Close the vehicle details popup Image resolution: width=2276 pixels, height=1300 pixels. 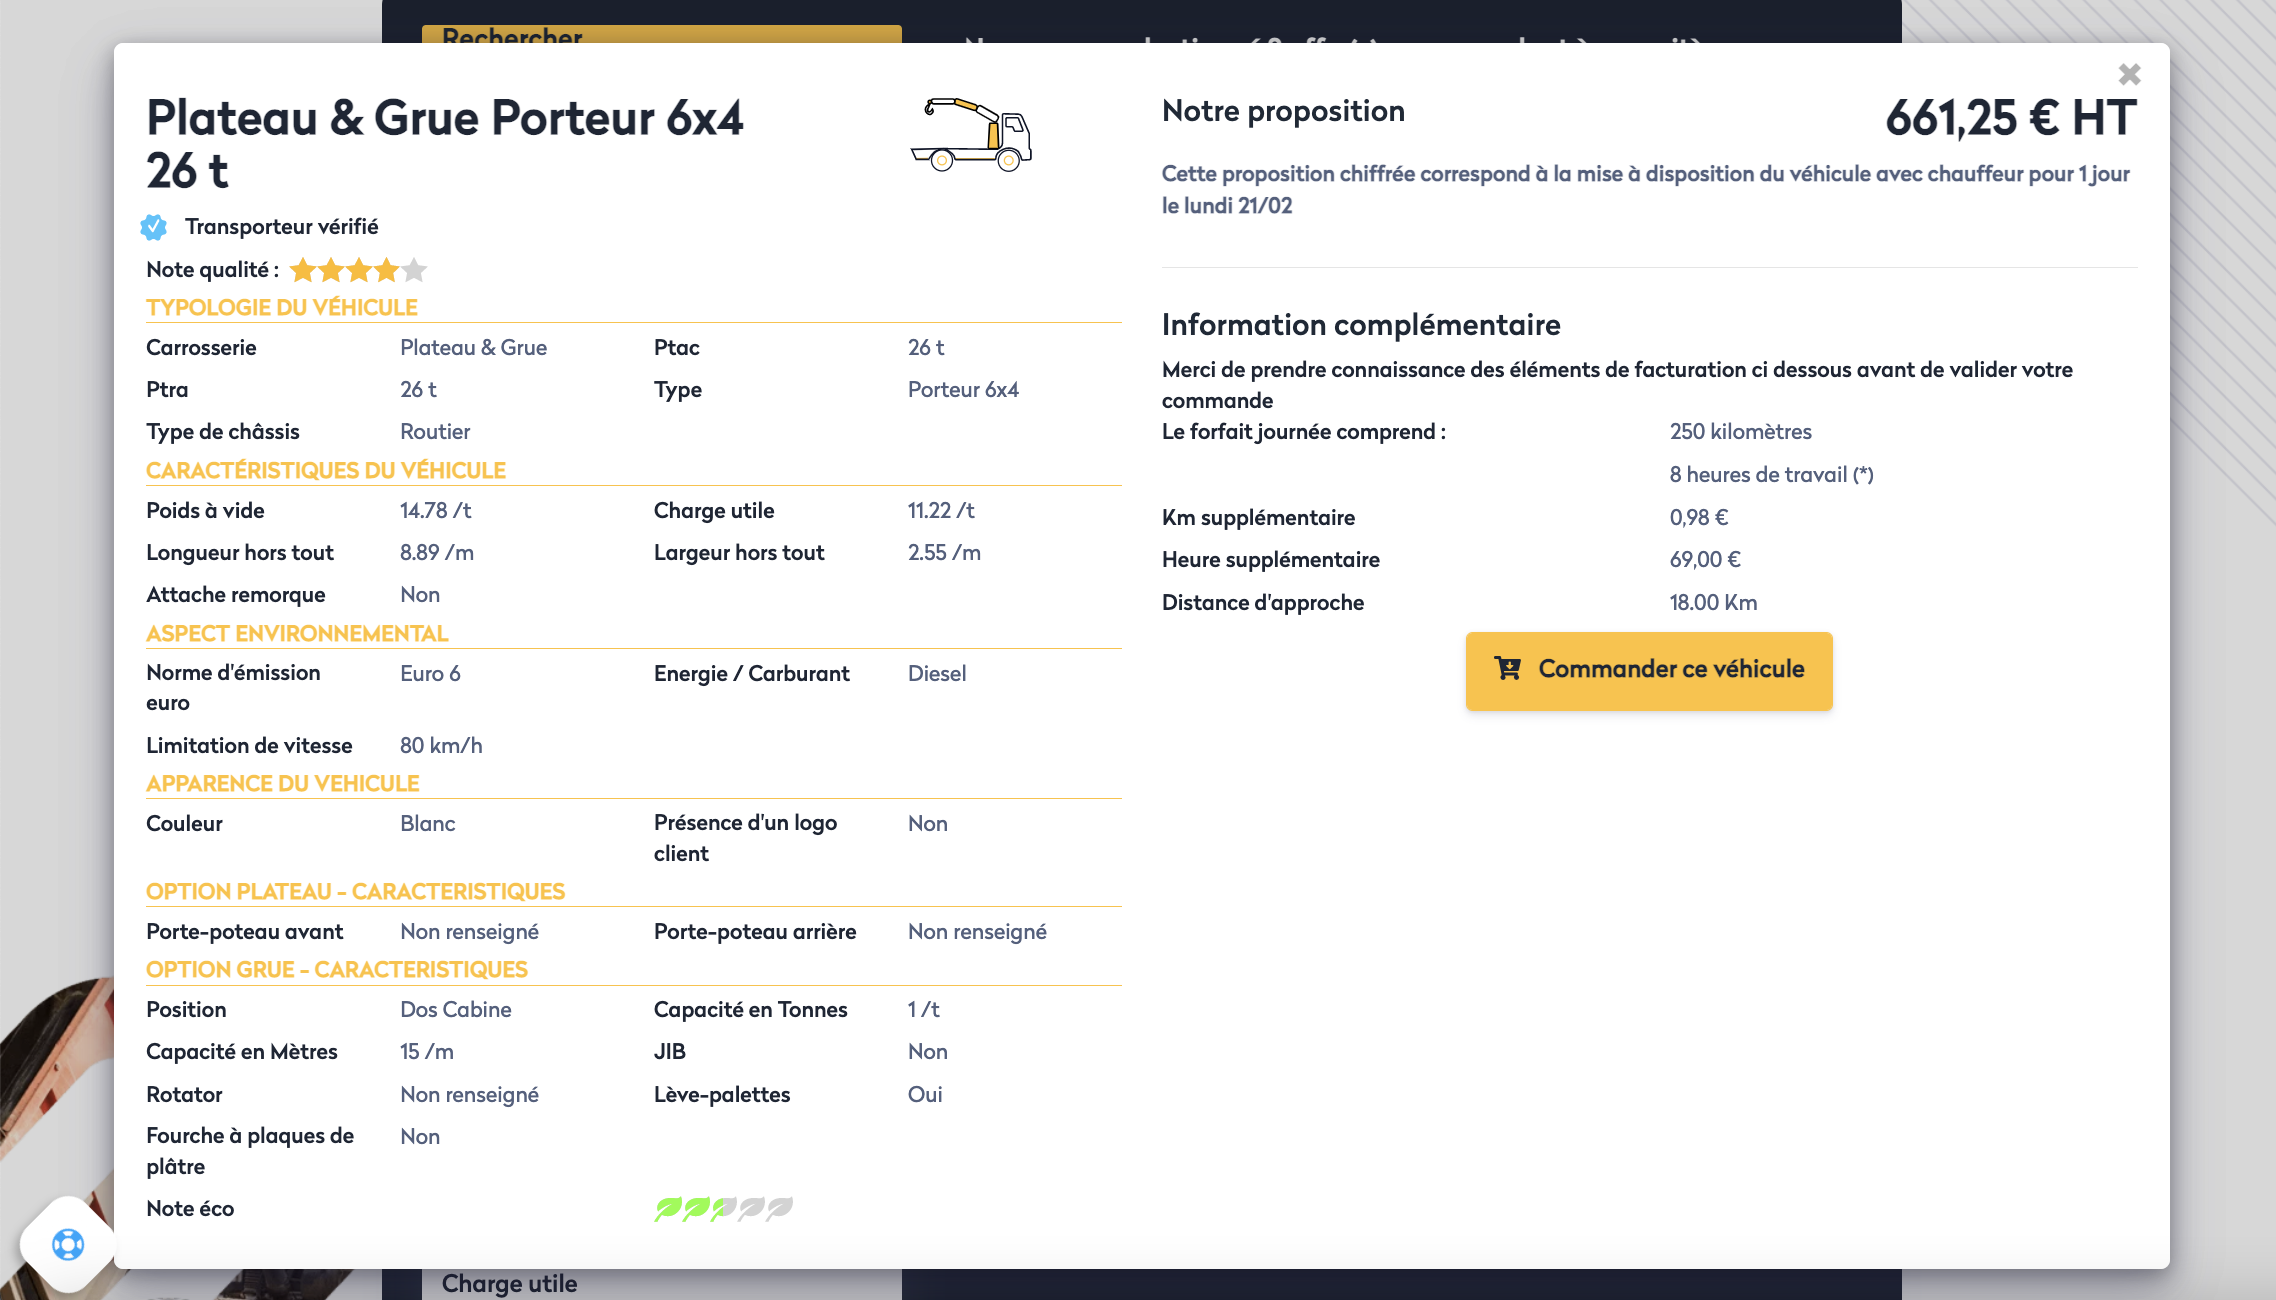pyautogui.click(x=2129, y=75)
